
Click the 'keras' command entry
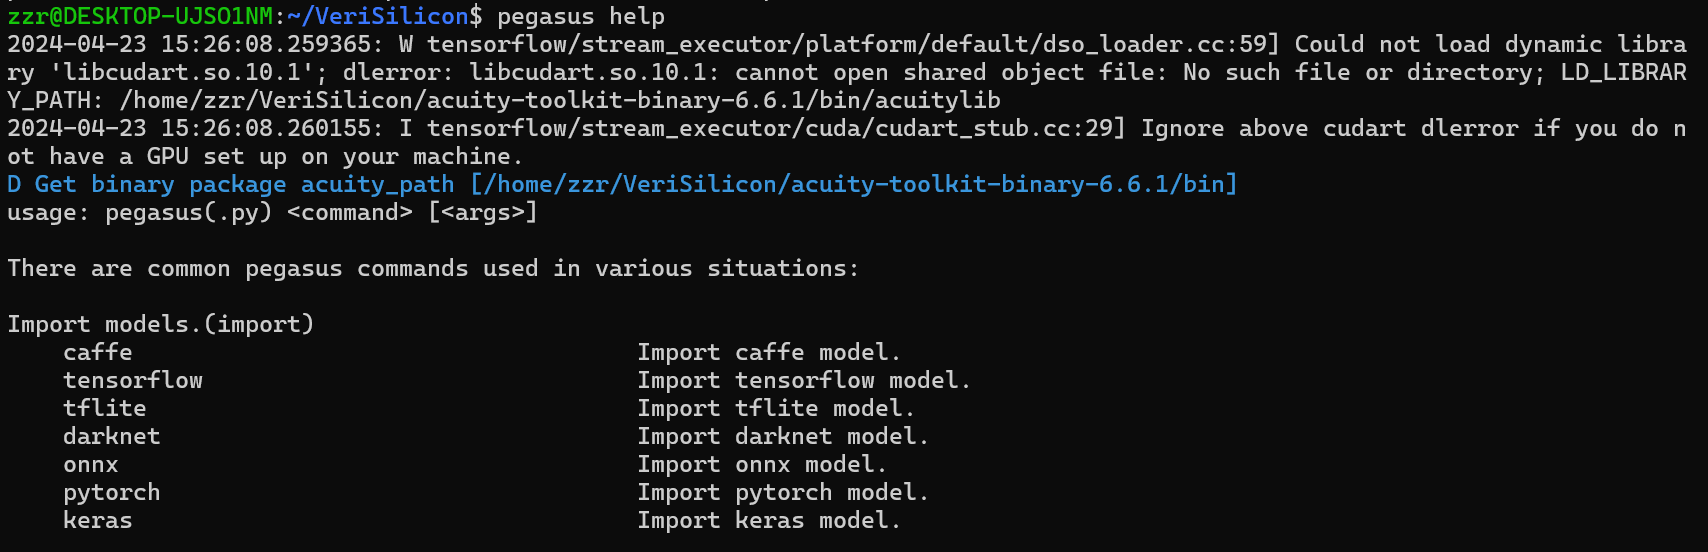tap(97, 520)
